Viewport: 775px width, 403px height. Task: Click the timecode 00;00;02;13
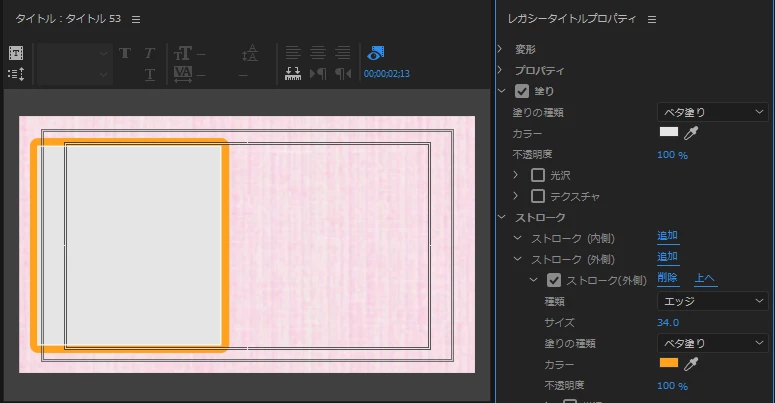tap(387, 74)
